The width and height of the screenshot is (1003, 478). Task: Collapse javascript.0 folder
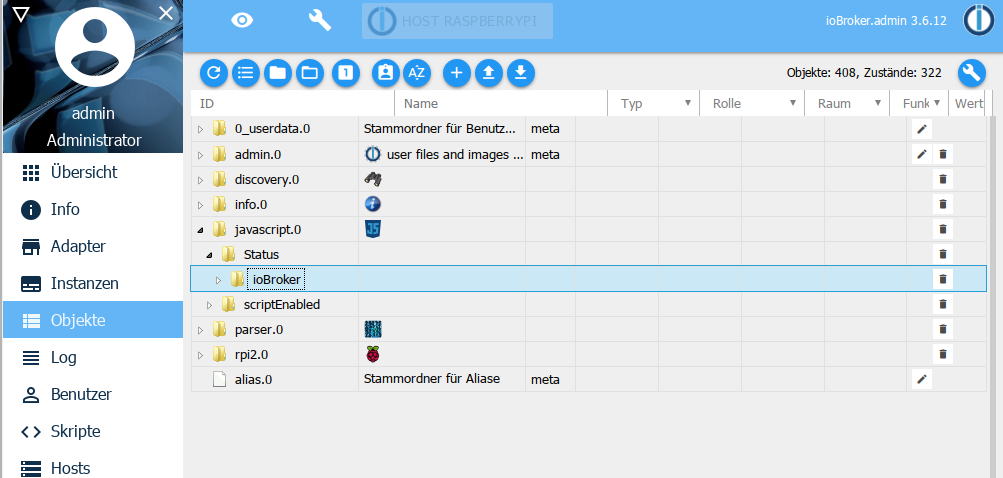(x=200, y=230)
